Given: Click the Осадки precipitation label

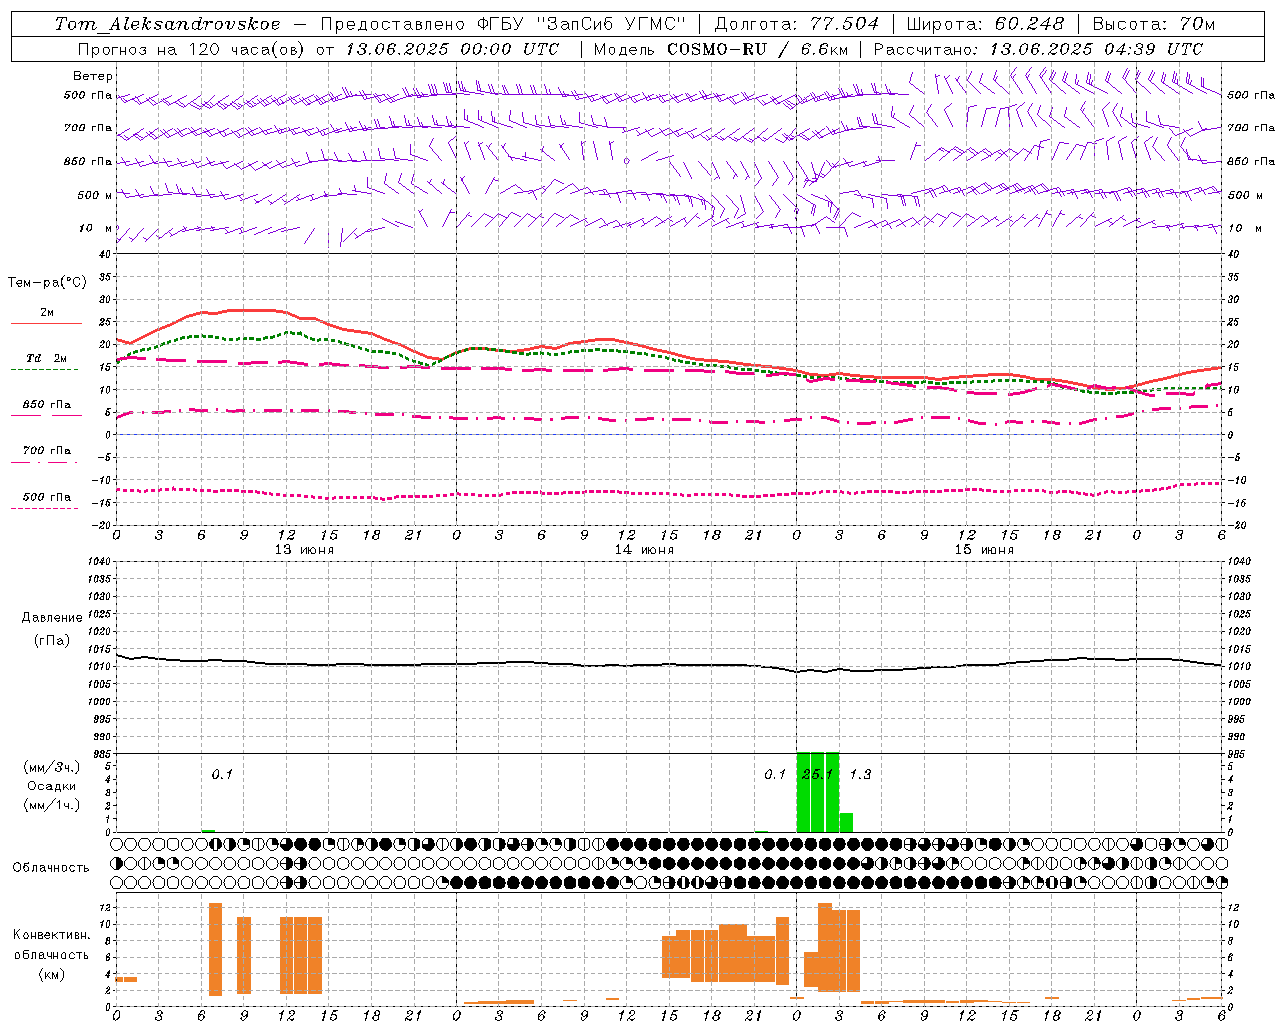Looking at the screenshot, I should (52, 786).
